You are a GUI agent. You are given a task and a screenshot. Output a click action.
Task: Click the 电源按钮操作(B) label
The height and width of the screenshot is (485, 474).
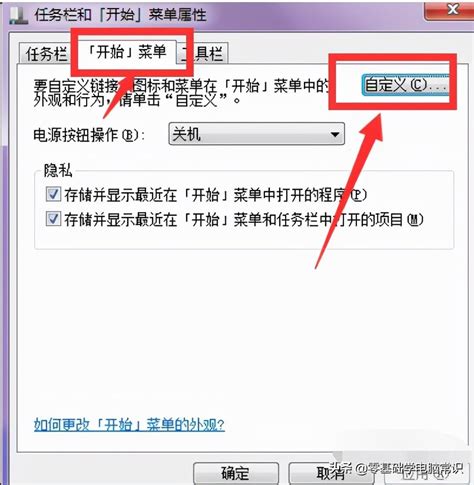(89, 135)
